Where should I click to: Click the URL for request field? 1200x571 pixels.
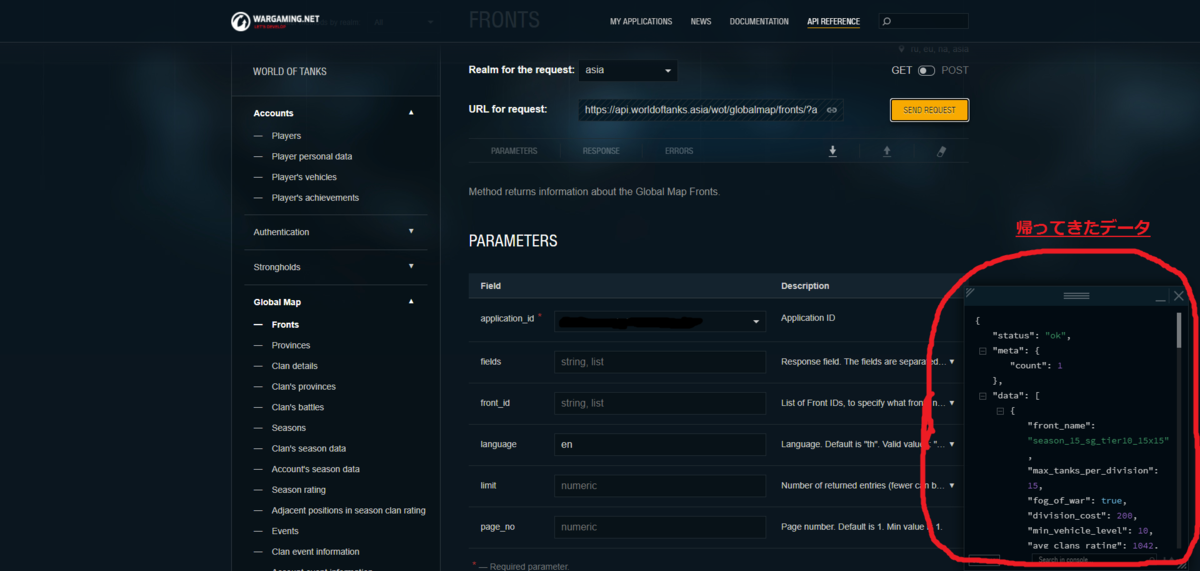[x=710, y=110]
